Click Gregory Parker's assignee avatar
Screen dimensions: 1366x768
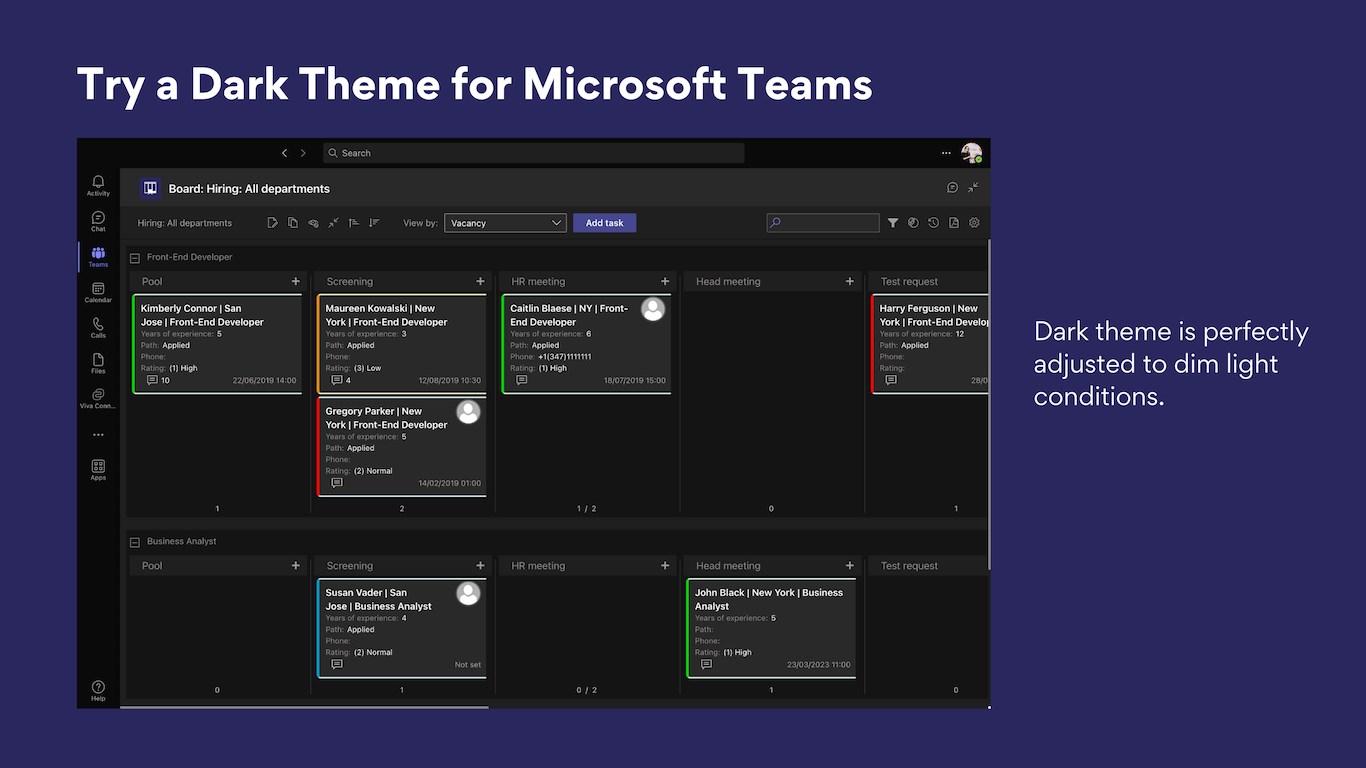tap(468, 412)
